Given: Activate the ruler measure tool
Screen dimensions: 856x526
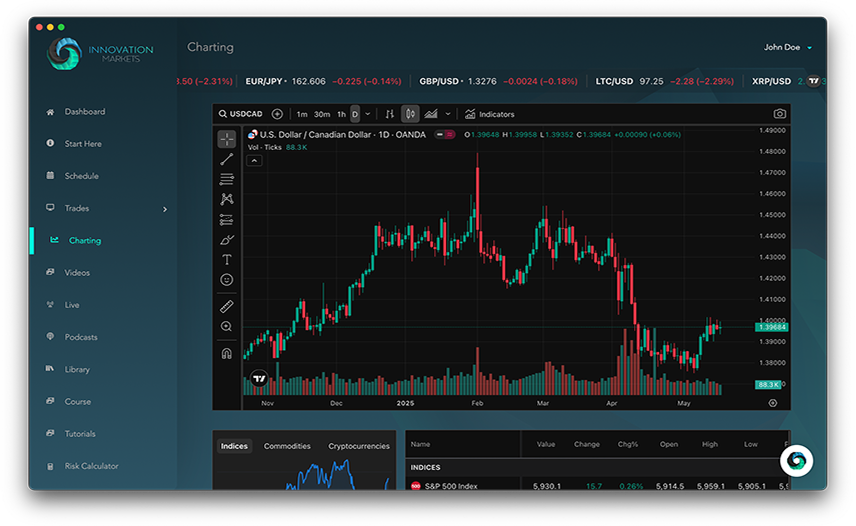Looking at the screenshot, I should pyautogui.click(x=227, y=307).
